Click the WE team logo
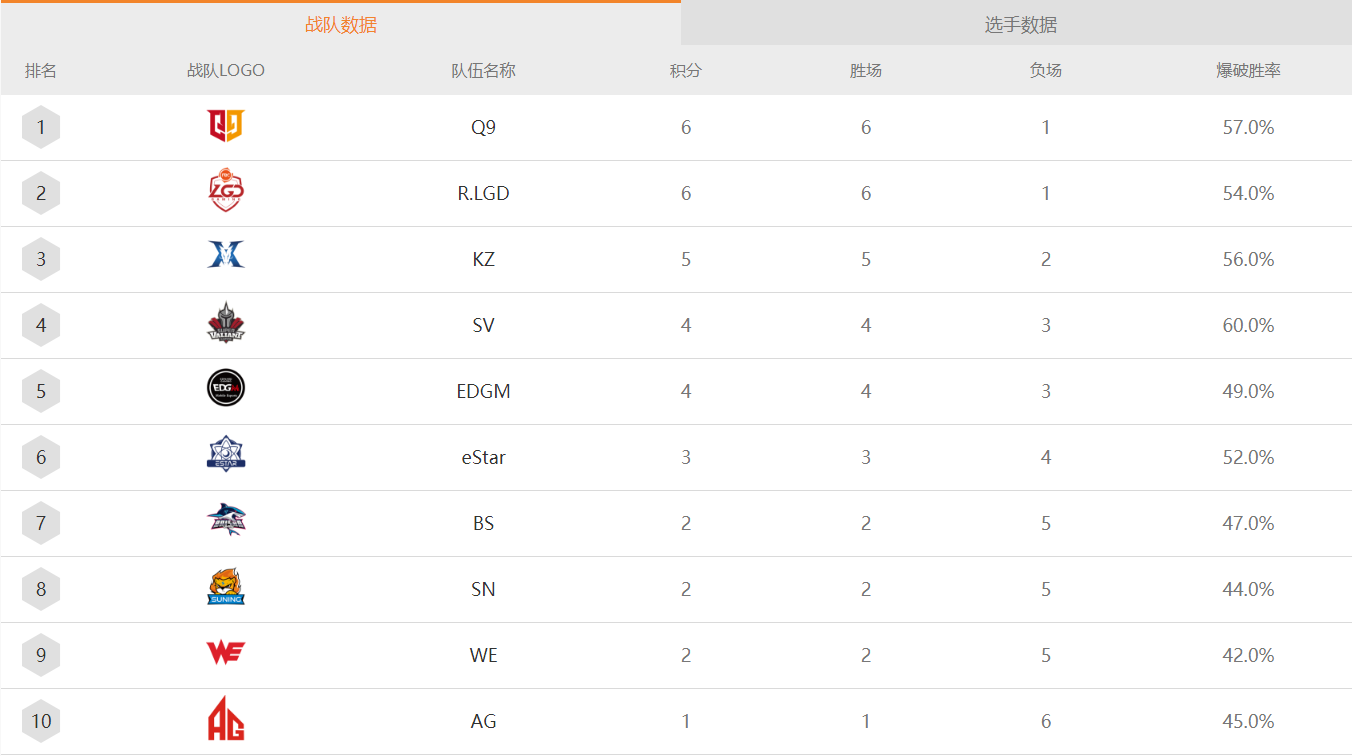This screenshot has height=756, width=1352. pos(226,654)
